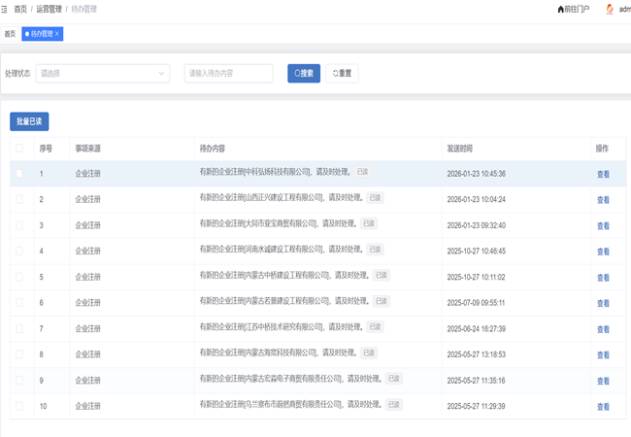Click the user avatar icon
Image resolution: width=631 pixels, height=437 pixels.
[x=609, y=9]
